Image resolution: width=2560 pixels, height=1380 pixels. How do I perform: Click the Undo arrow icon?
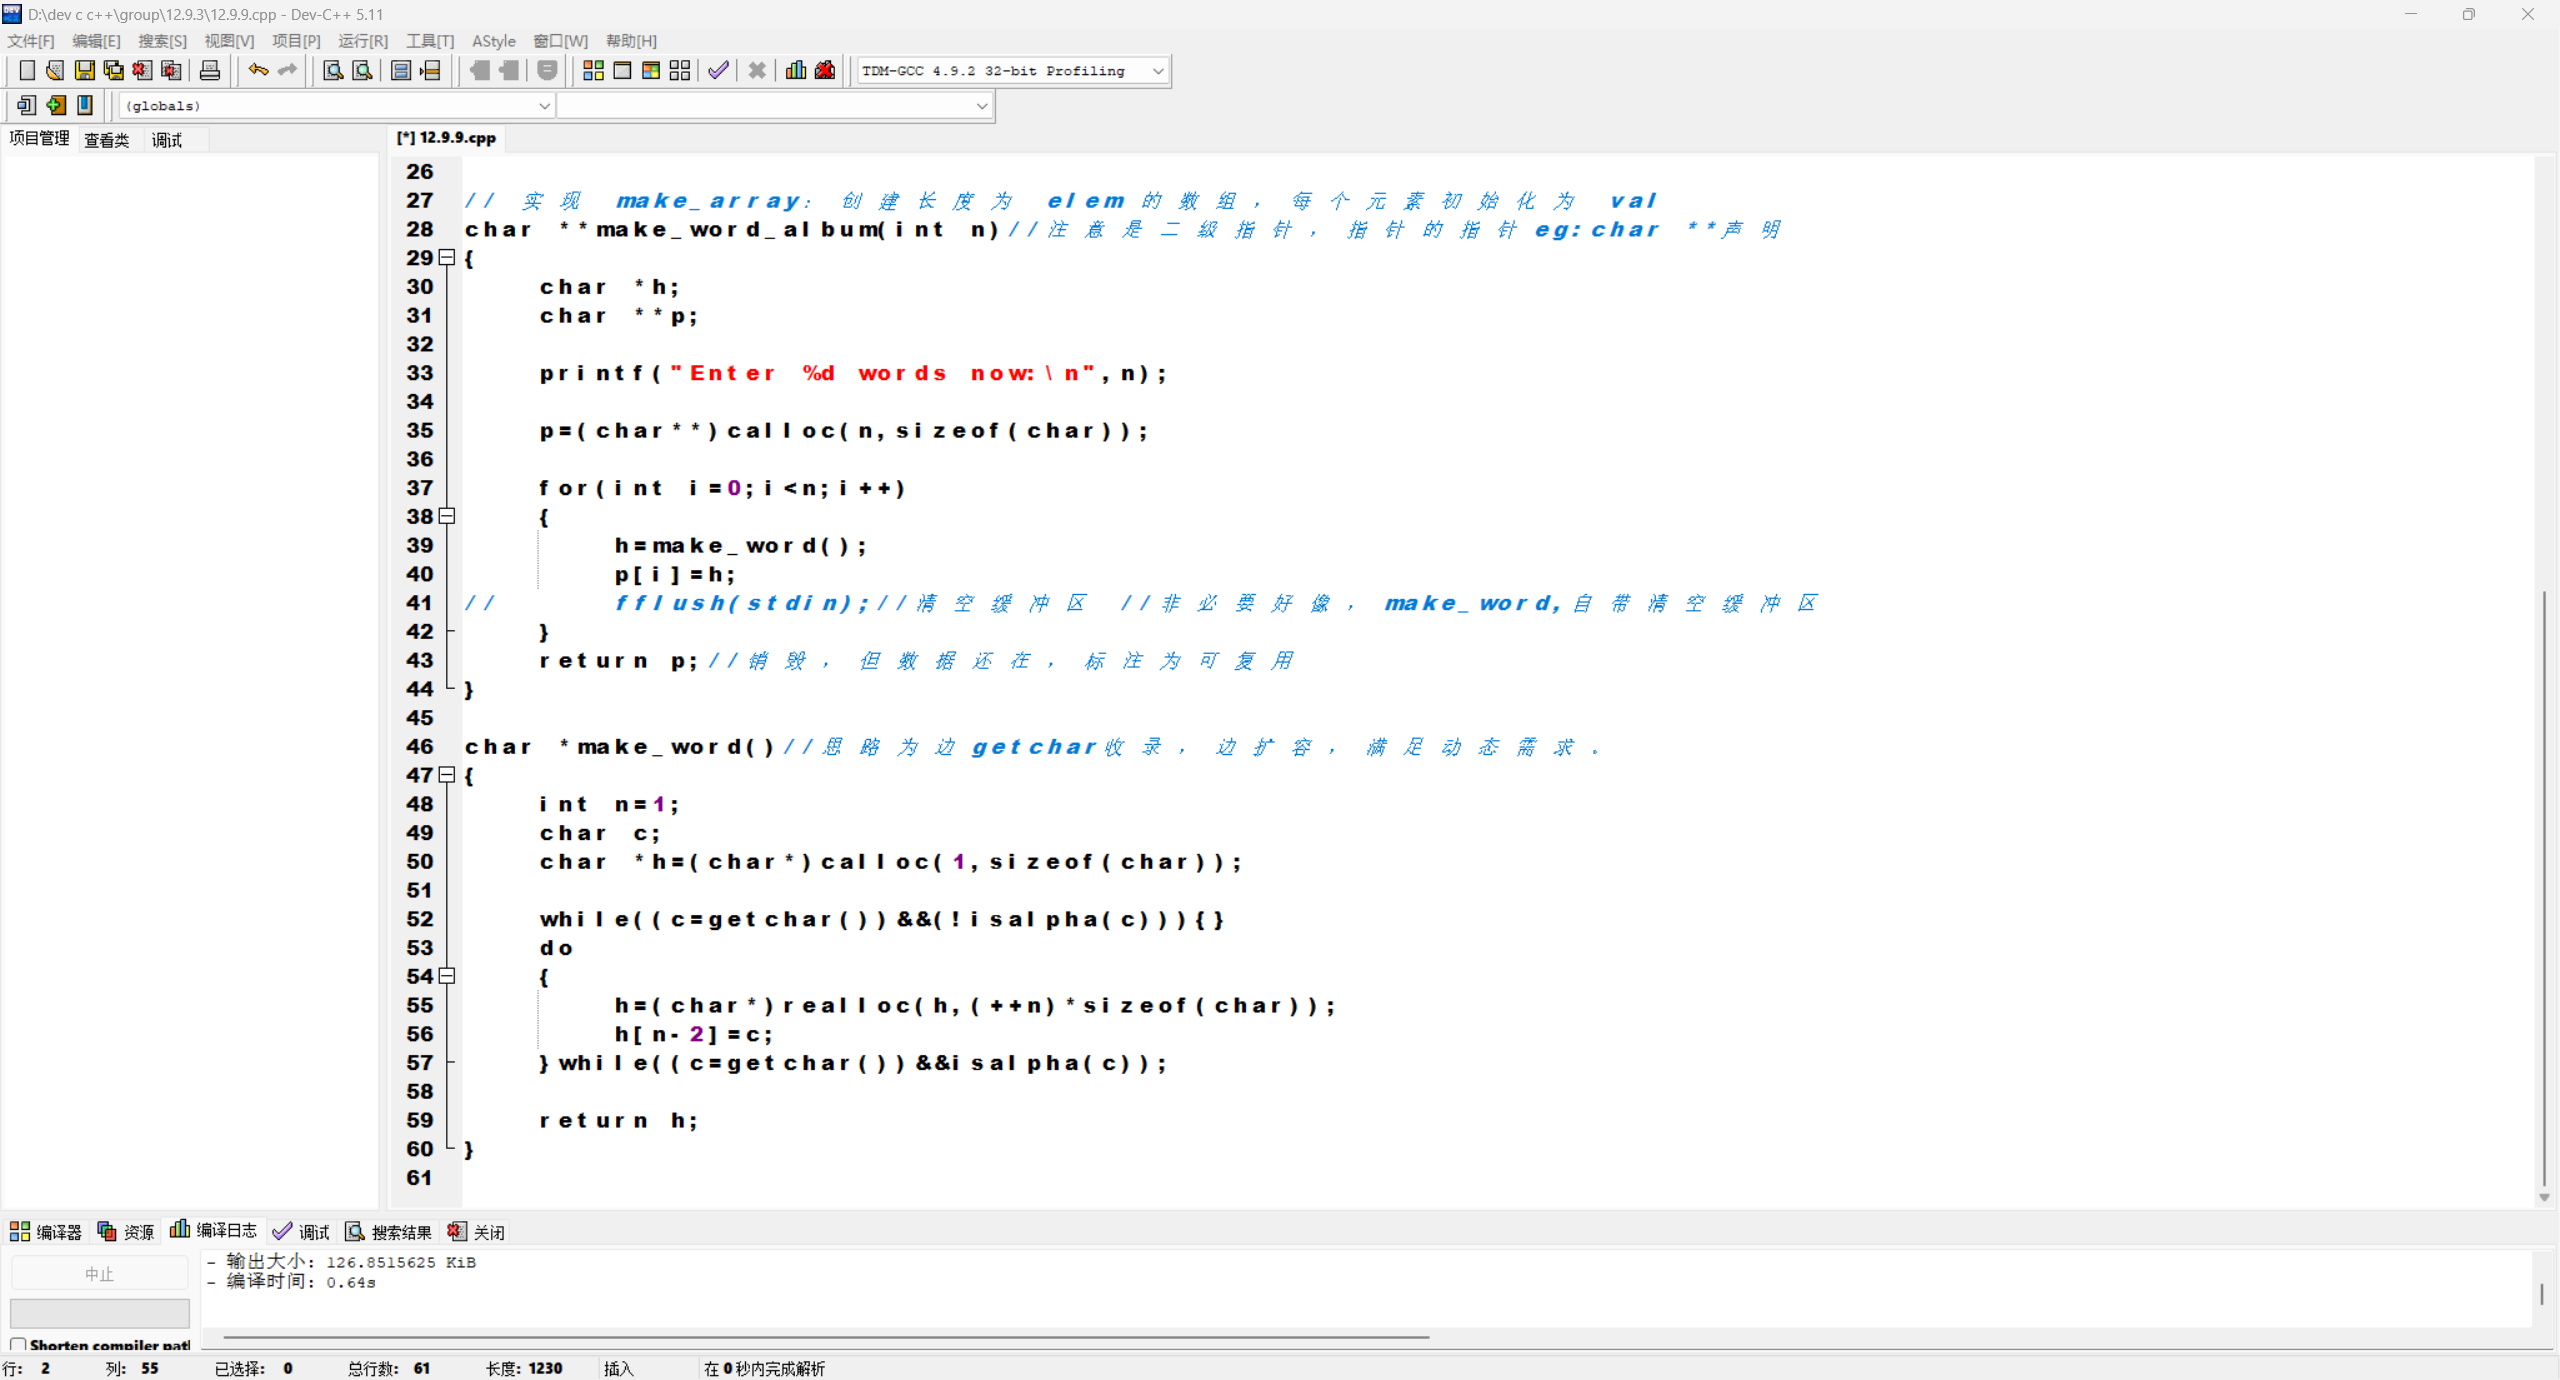[x=258, y=70]
